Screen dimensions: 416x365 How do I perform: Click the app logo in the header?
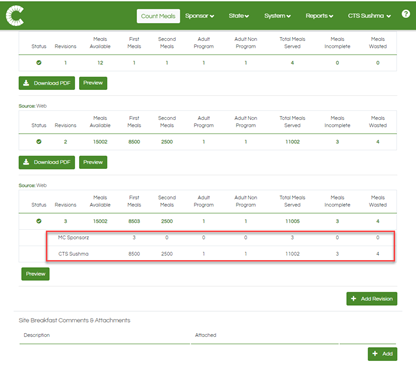click(x=15, y=15)
